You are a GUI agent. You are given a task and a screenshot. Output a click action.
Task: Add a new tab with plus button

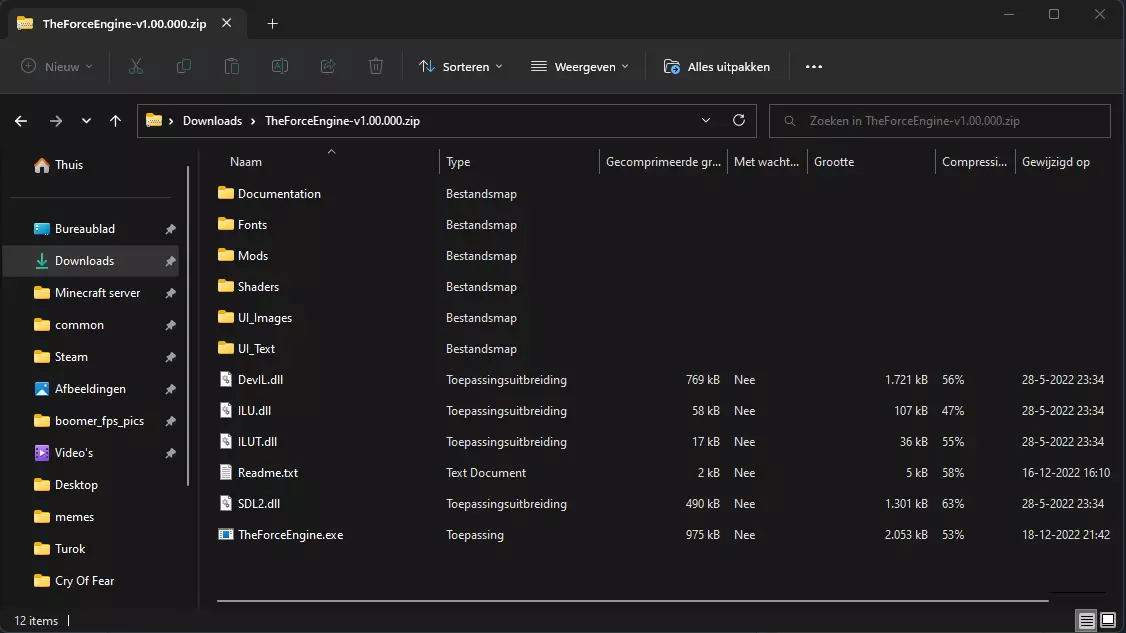pos(273,24)
